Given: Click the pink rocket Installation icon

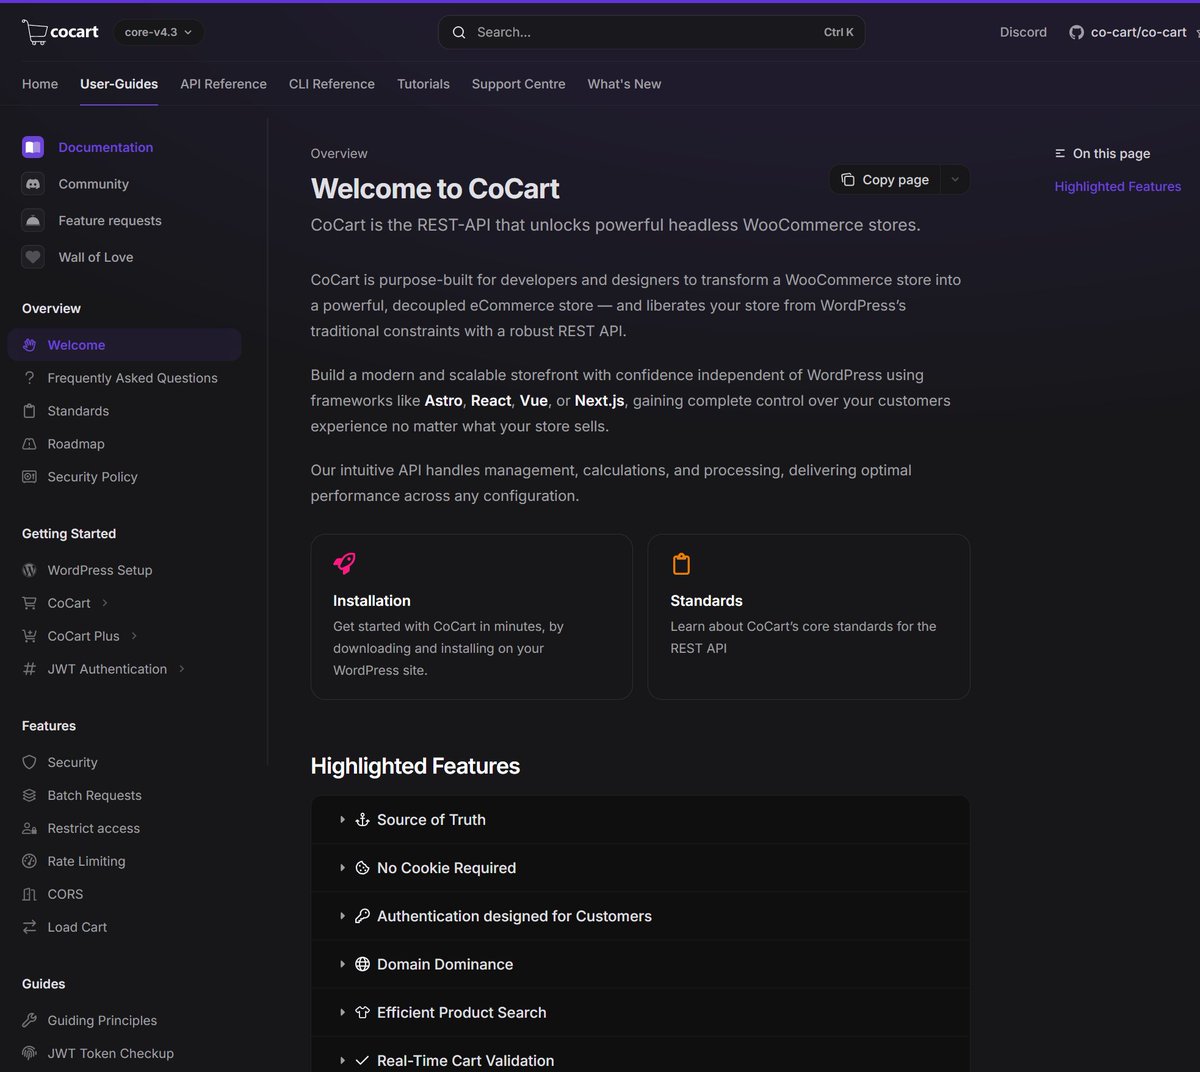Looking at the screenshot, I should 344,564.
